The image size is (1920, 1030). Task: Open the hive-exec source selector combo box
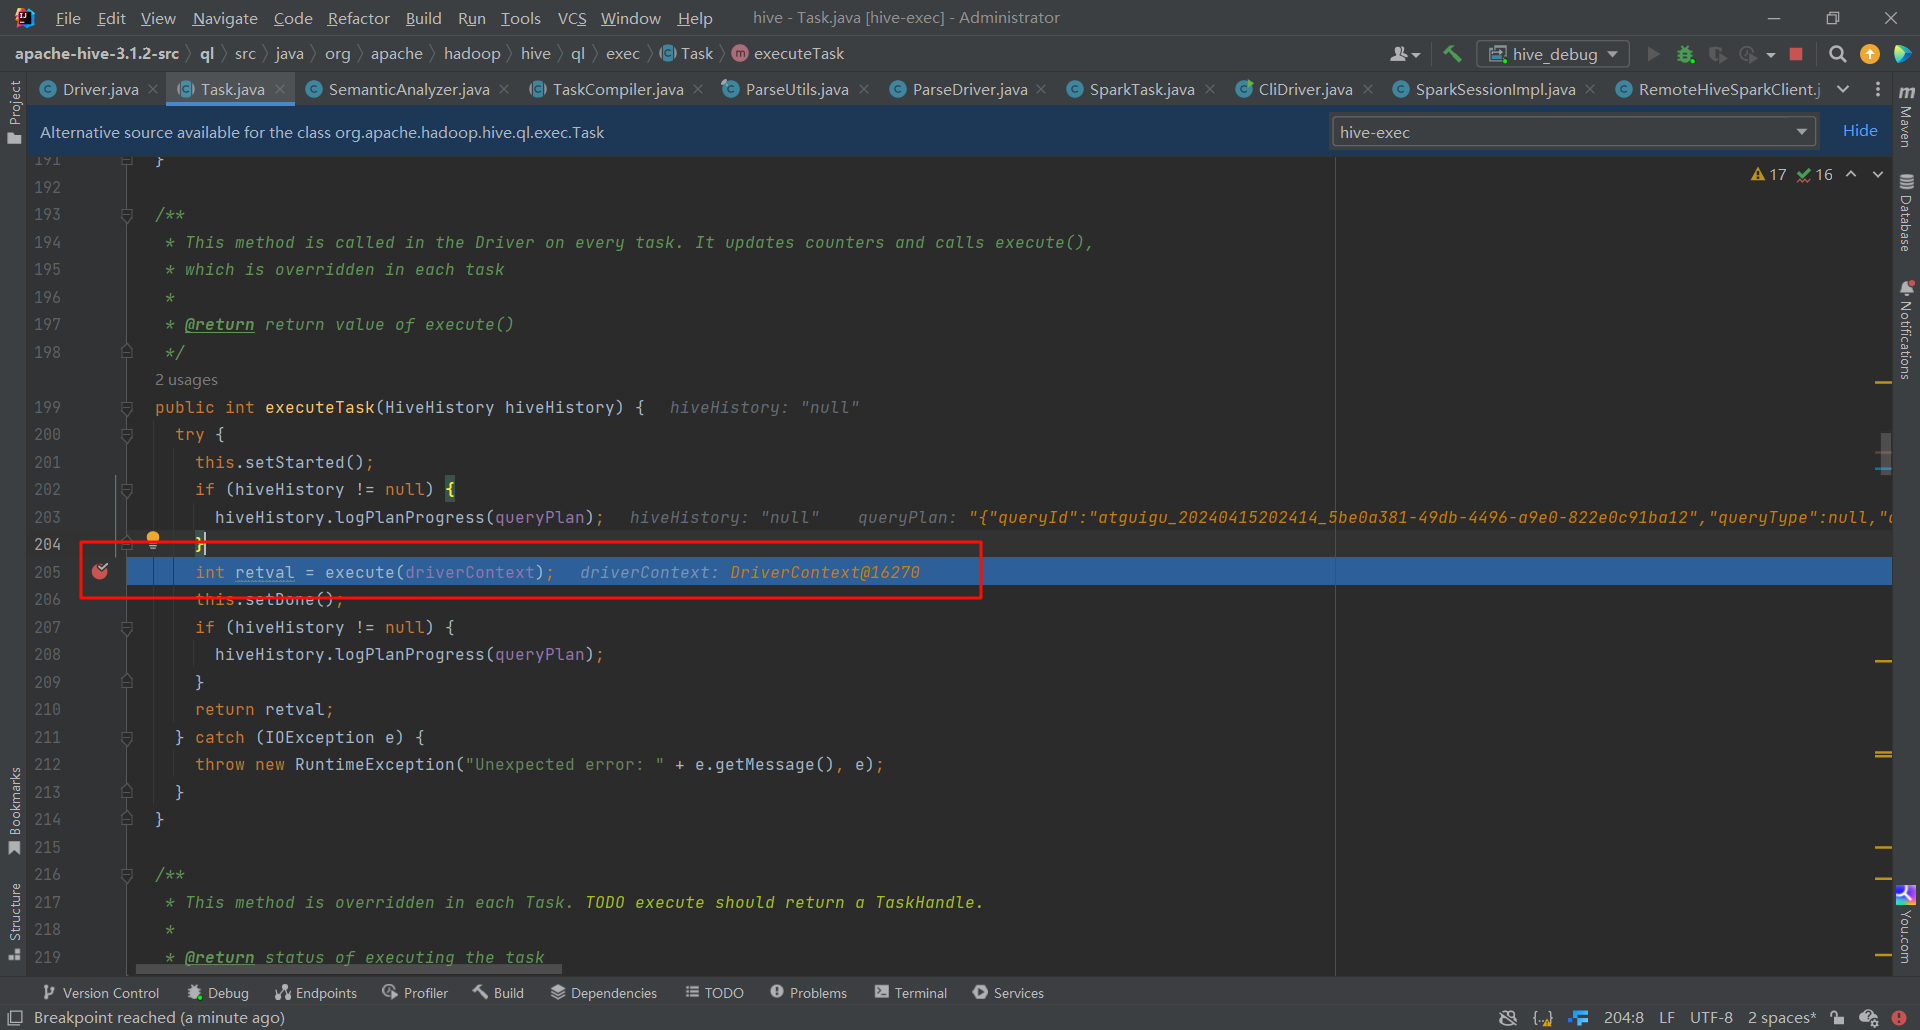click(1574, 132)
